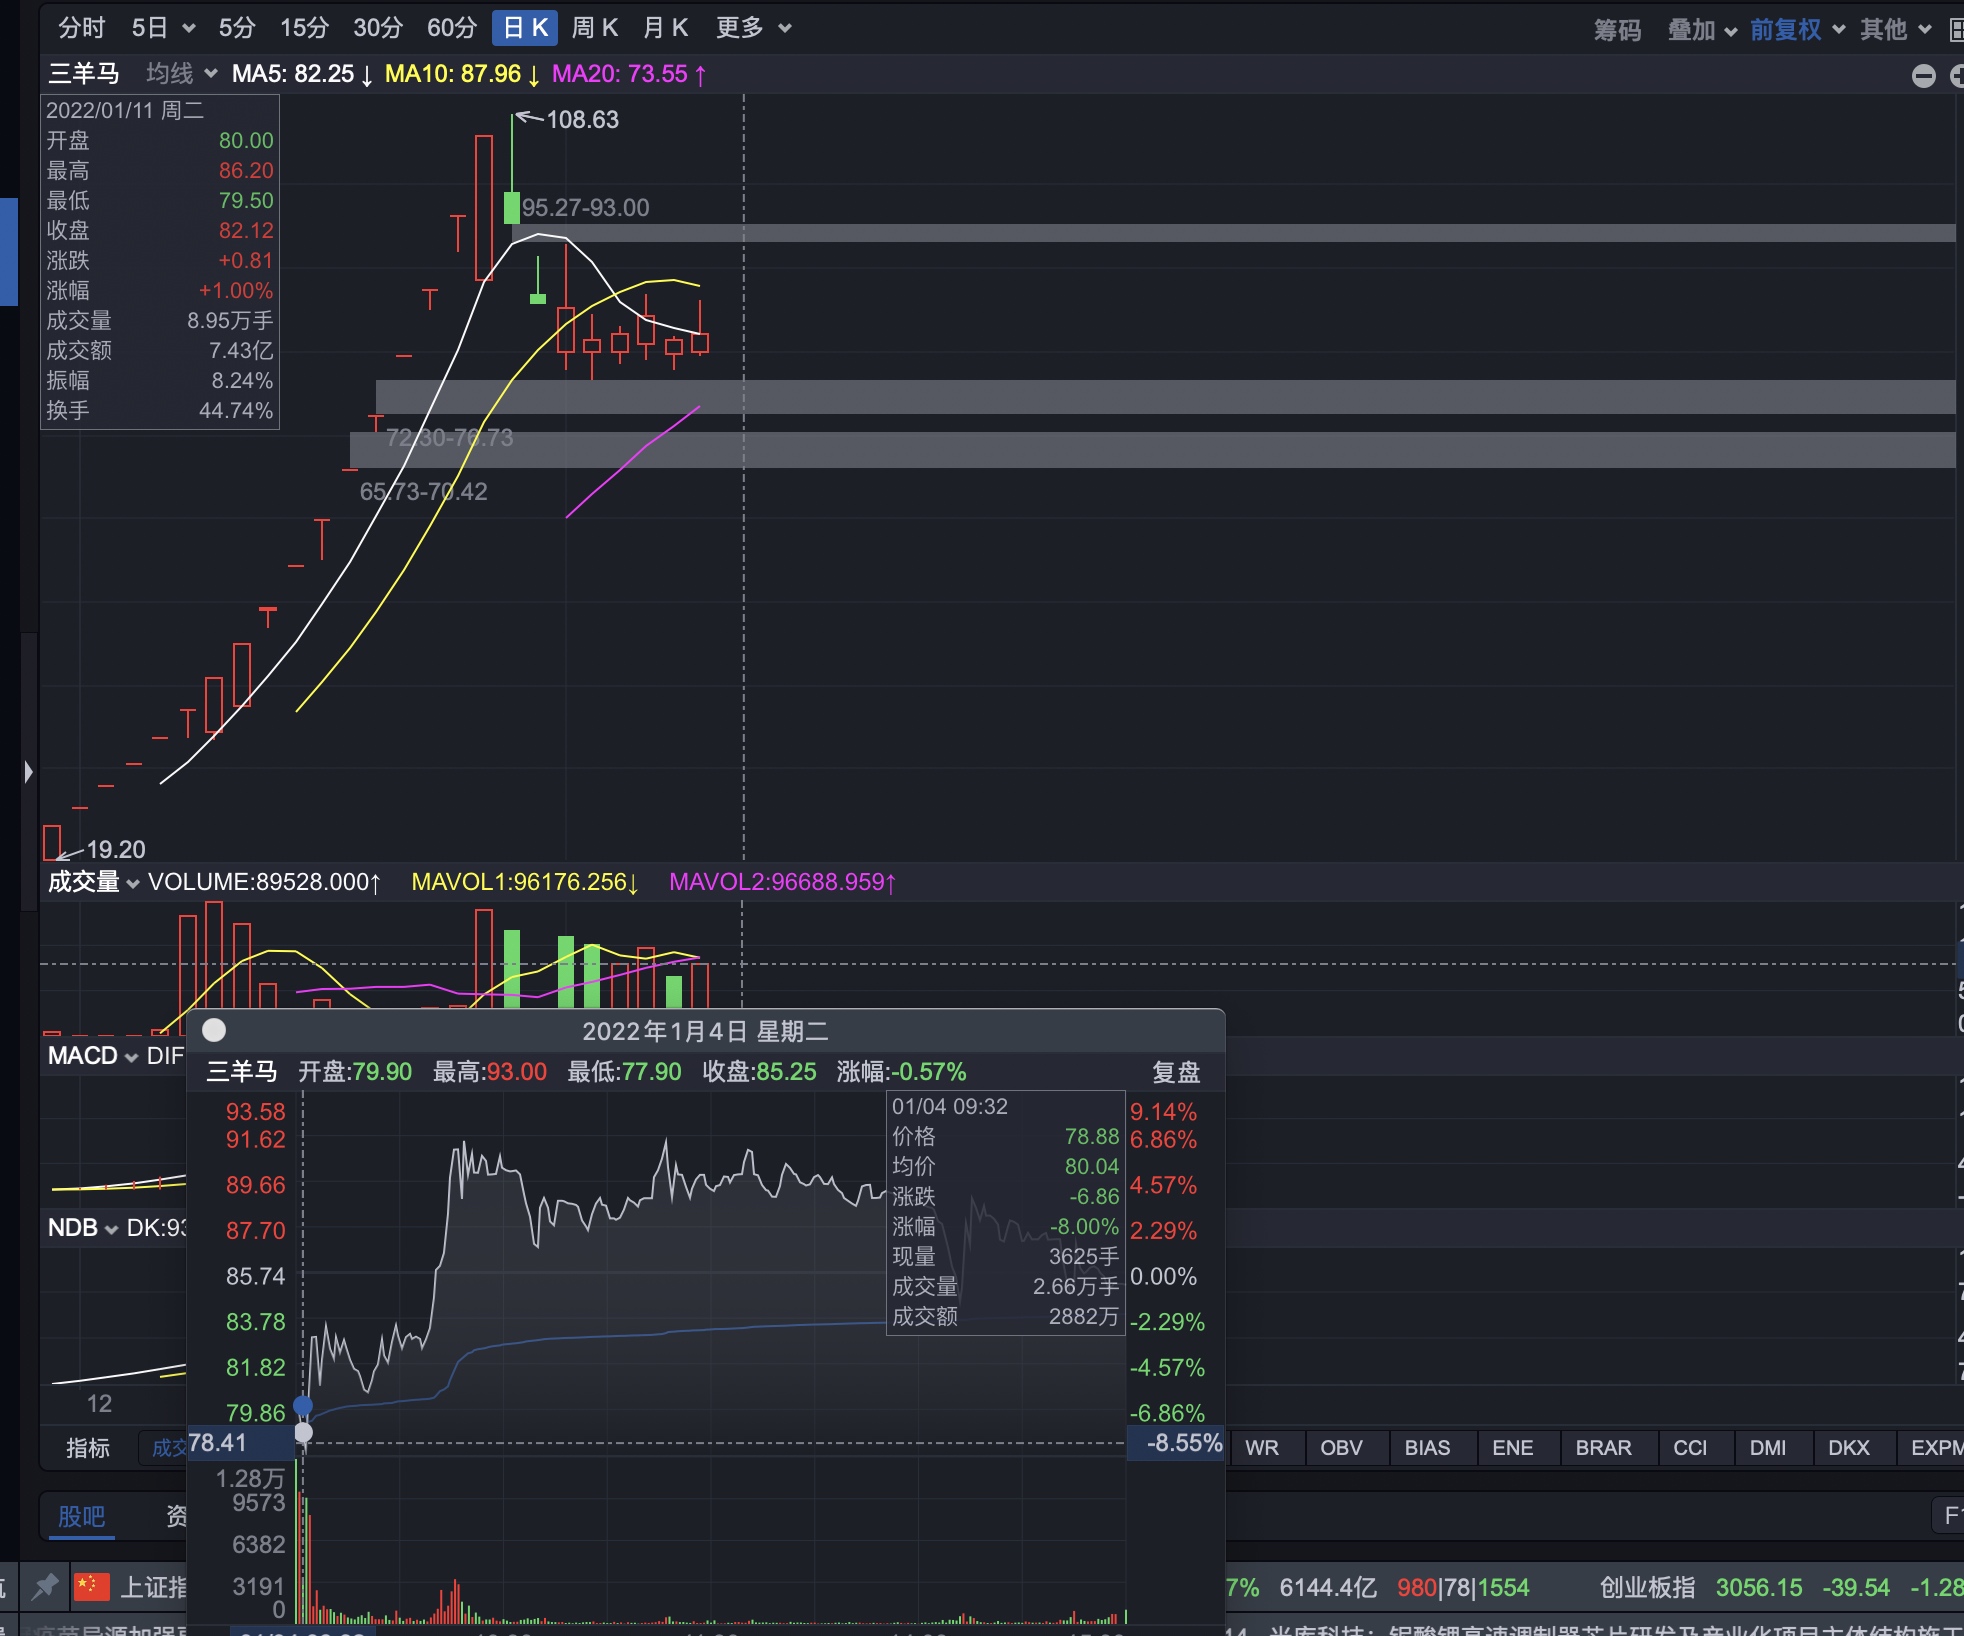1964x1636 pixels.
Task: Open the 前复权 adjustment dropdown
Action: 1797,30
